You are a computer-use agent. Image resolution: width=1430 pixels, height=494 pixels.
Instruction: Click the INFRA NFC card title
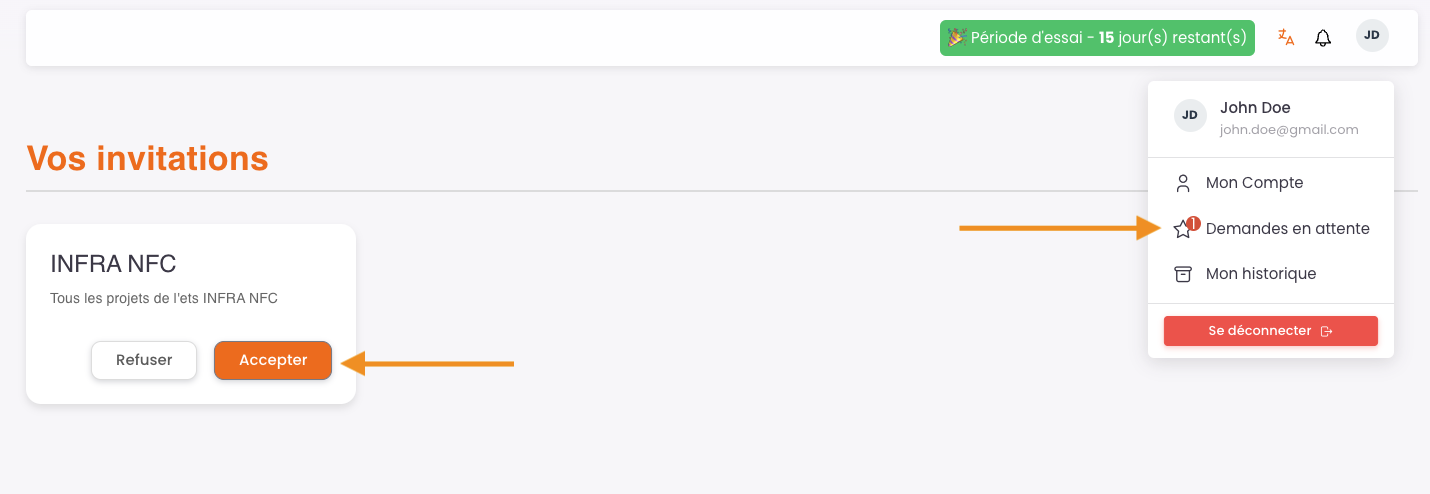pos(113,264)
